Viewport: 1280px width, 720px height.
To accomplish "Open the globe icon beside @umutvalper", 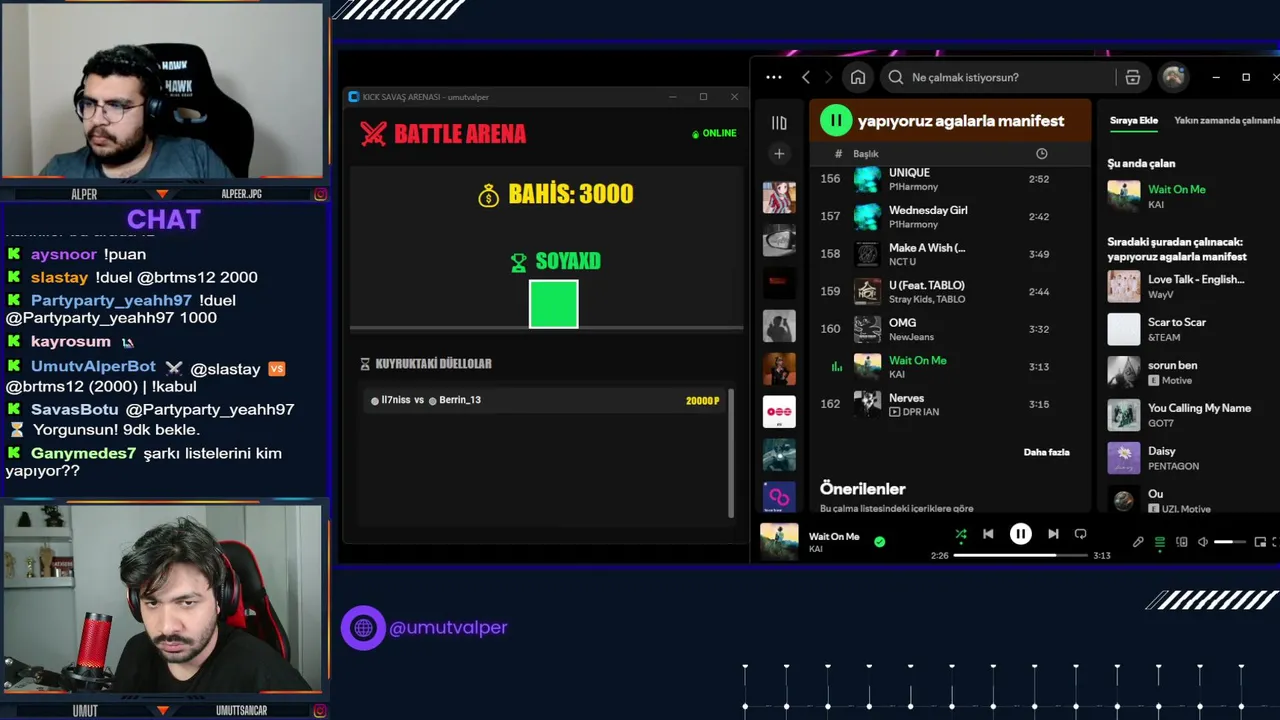I will point(363,628).
